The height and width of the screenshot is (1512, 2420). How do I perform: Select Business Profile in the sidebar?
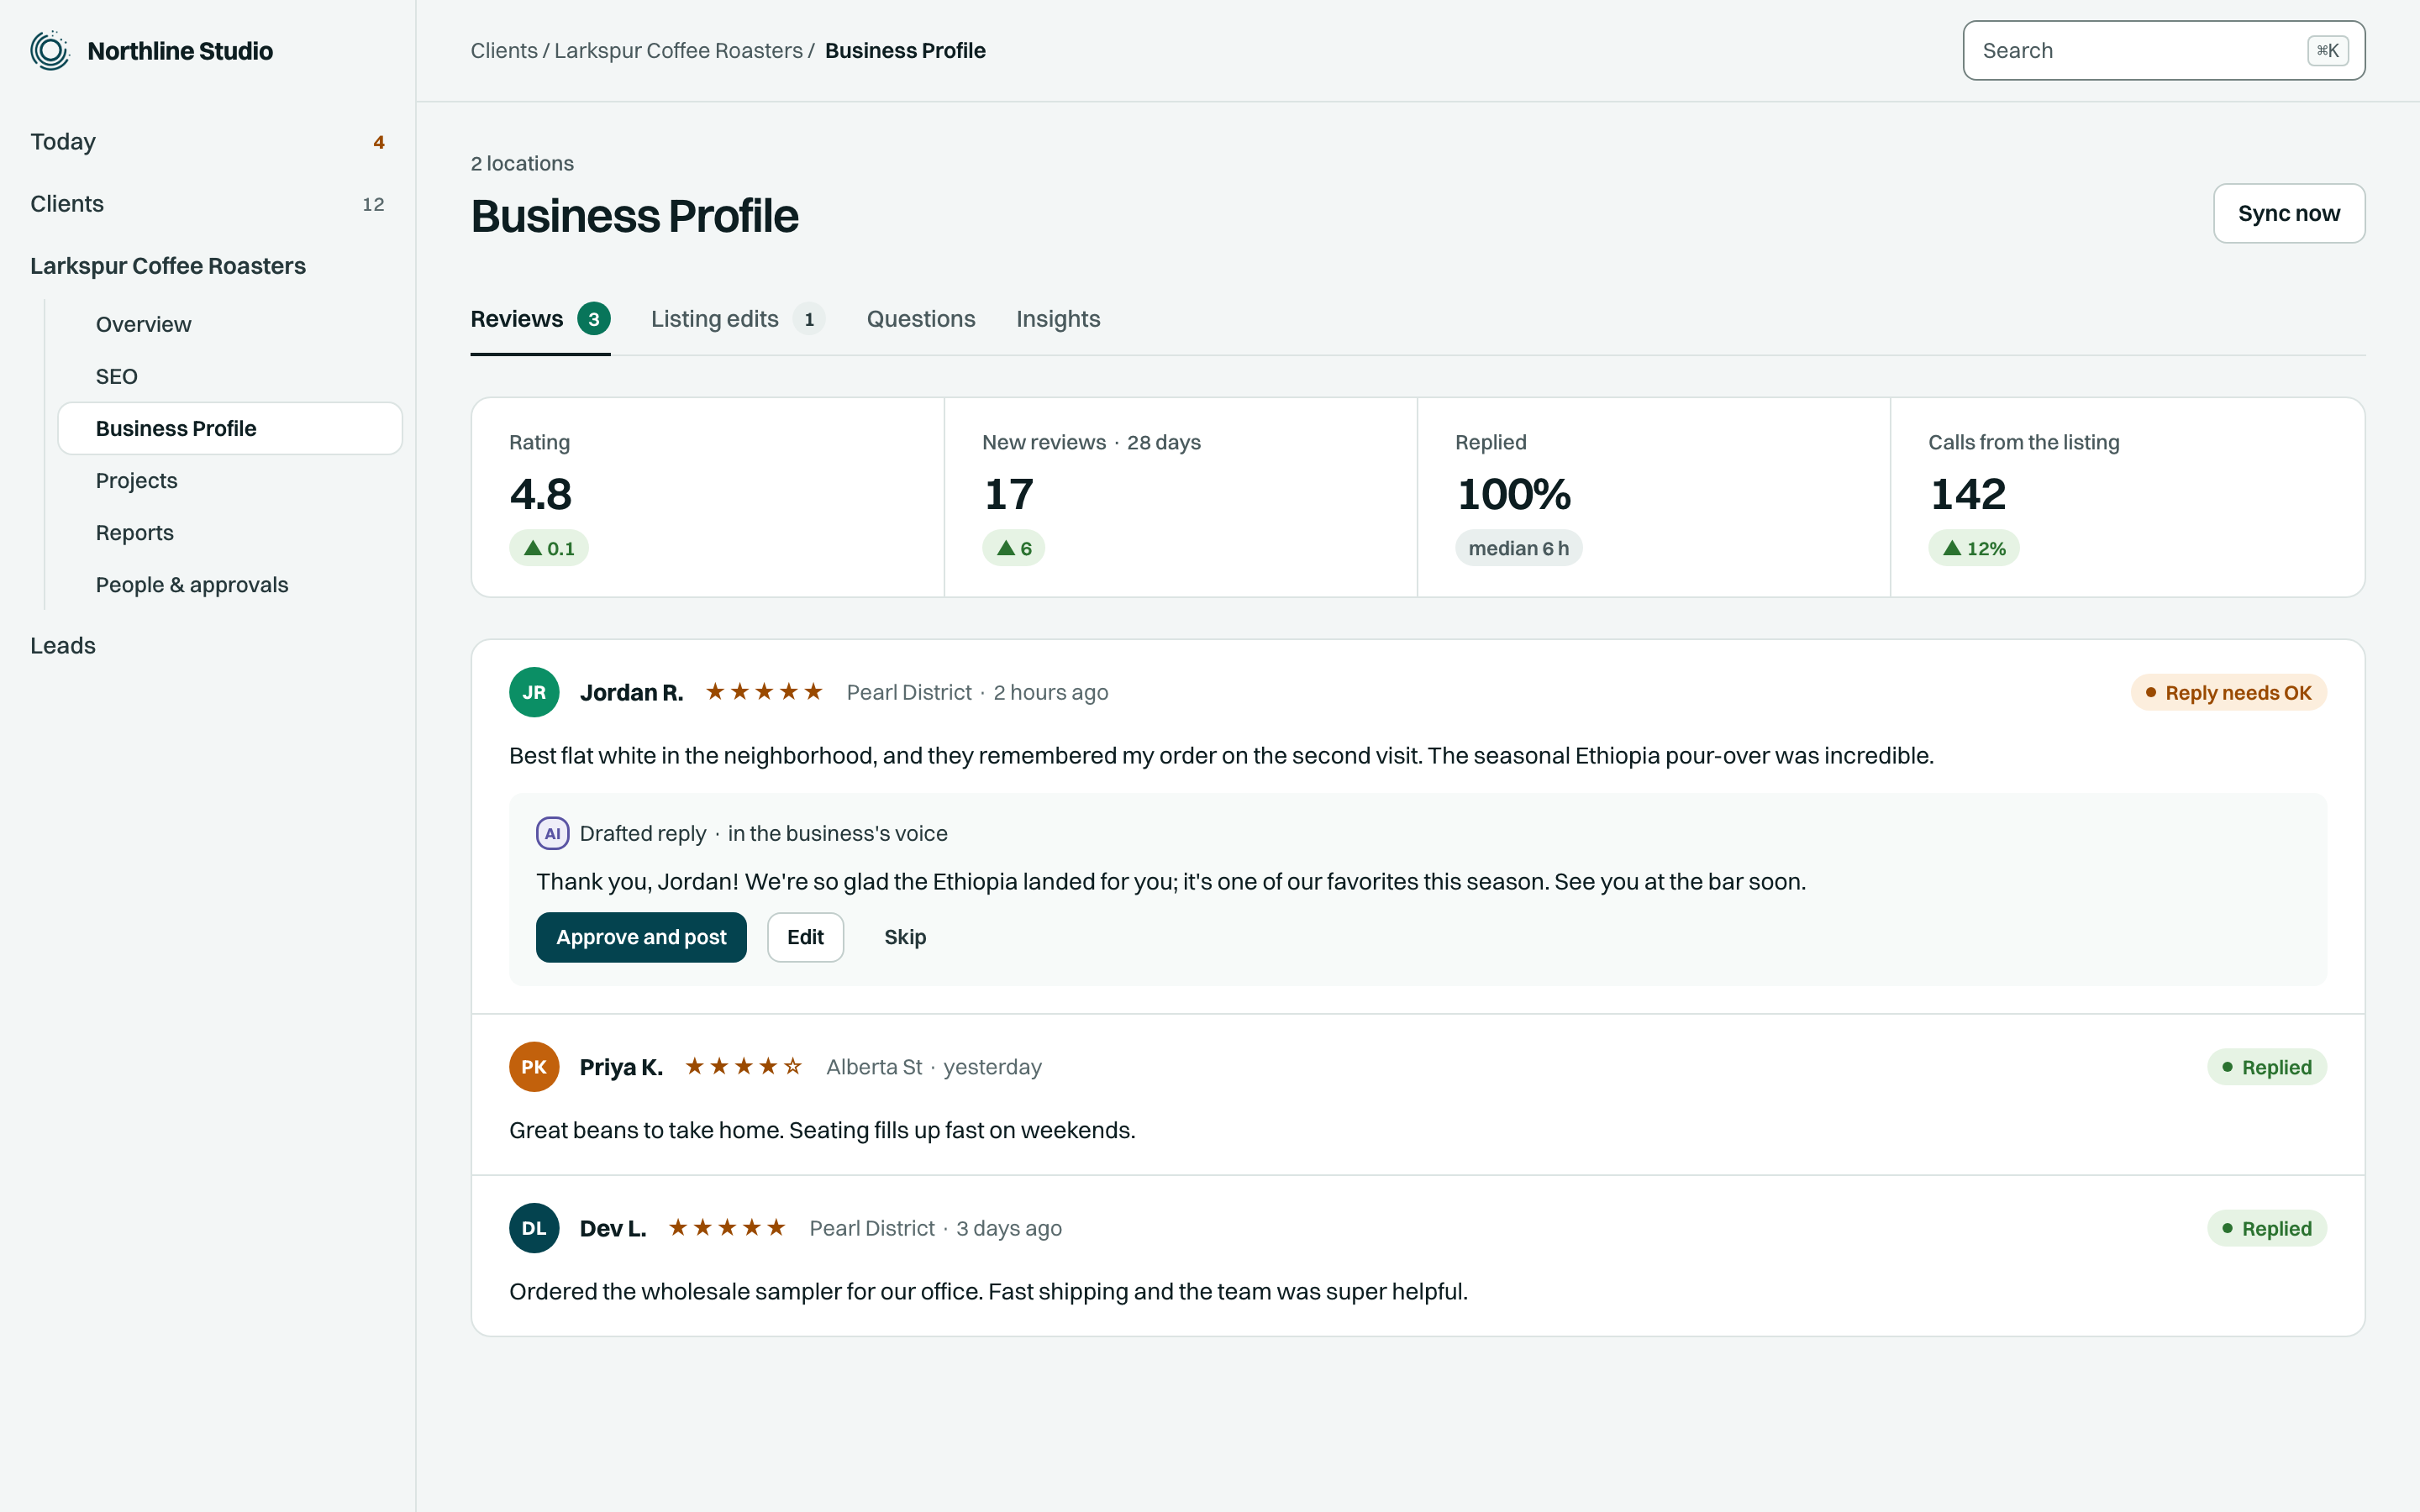pyautogui.click(x=230, y=428)
